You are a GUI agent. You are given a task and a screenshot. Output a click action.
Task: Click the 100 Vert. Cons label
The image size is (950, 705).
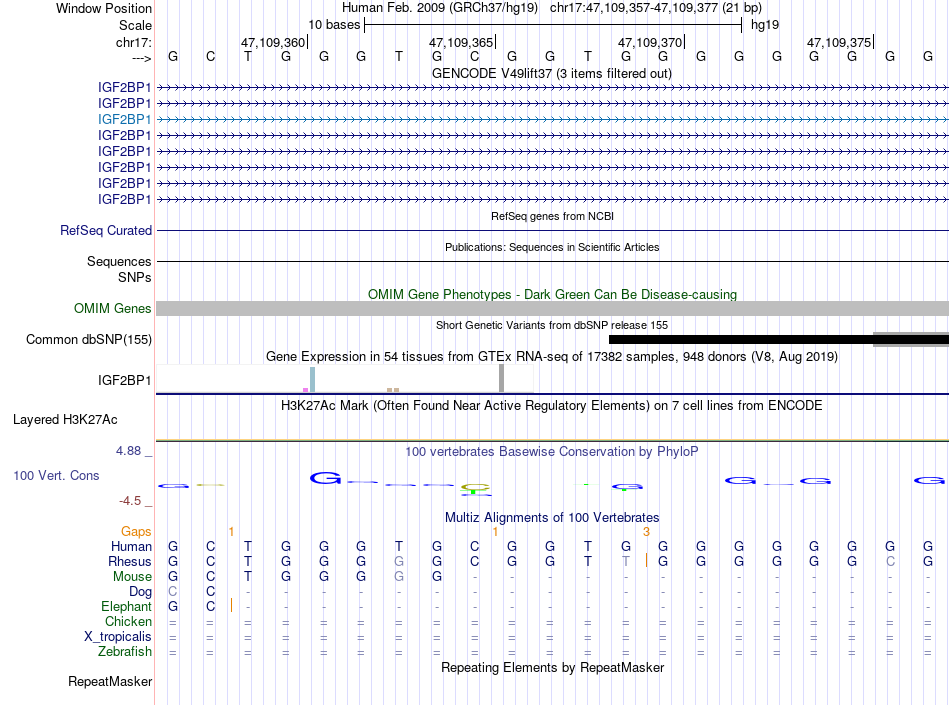pos(56,475)
